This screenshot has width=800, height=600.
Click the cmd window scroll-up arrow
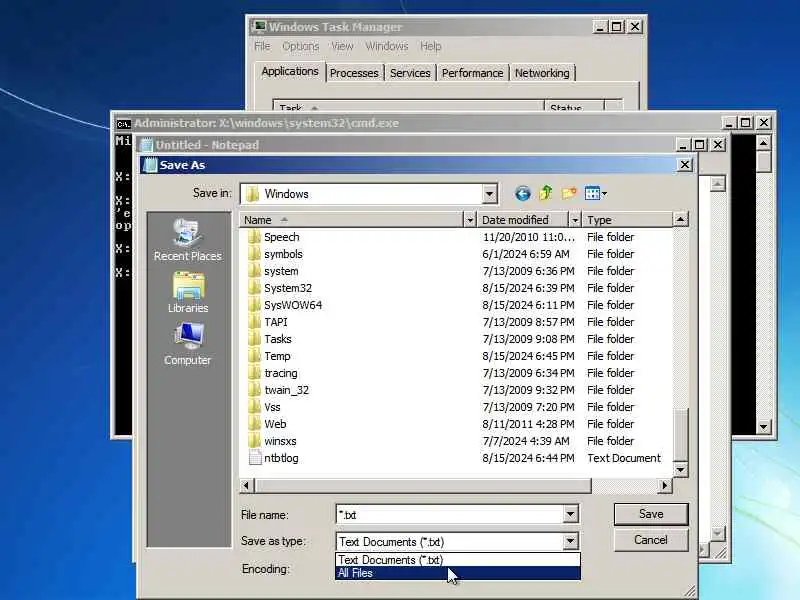coord(763,143)
